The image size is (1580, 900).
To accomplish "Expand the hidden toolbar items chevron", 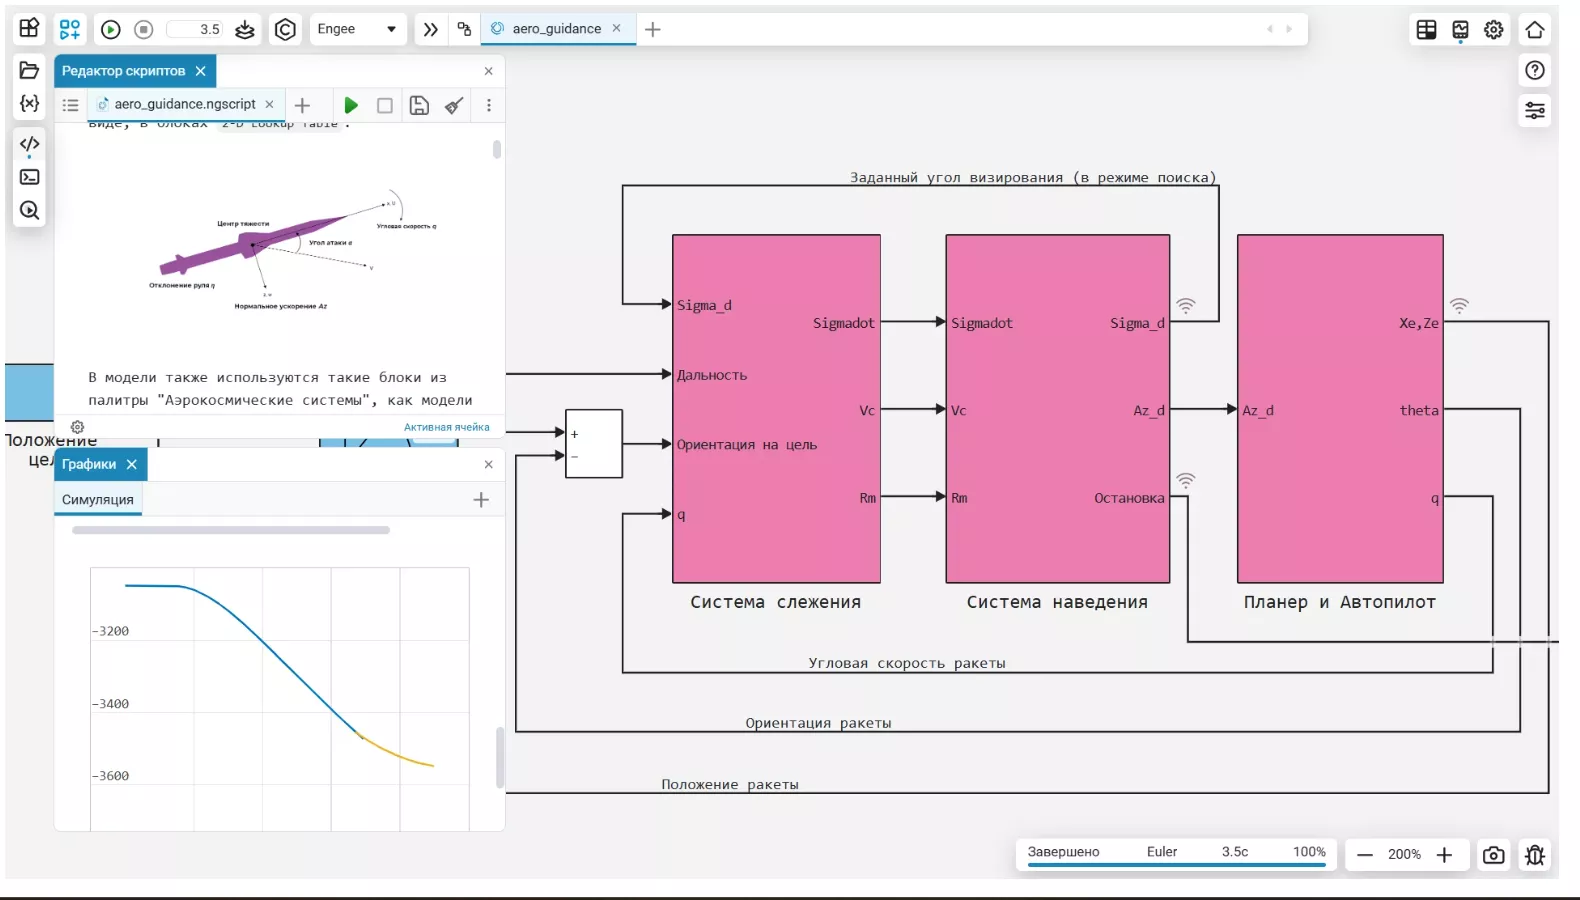I will click(431, 30).
